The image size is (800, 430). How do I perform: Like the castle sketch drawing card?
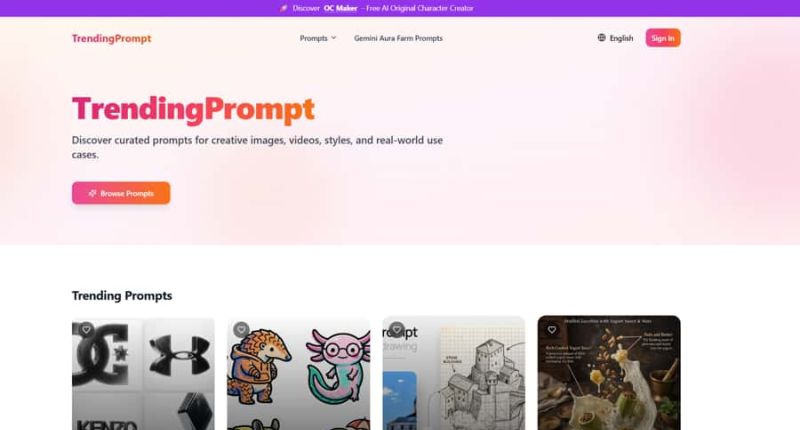pyautogui.click(x=396, y=330)
